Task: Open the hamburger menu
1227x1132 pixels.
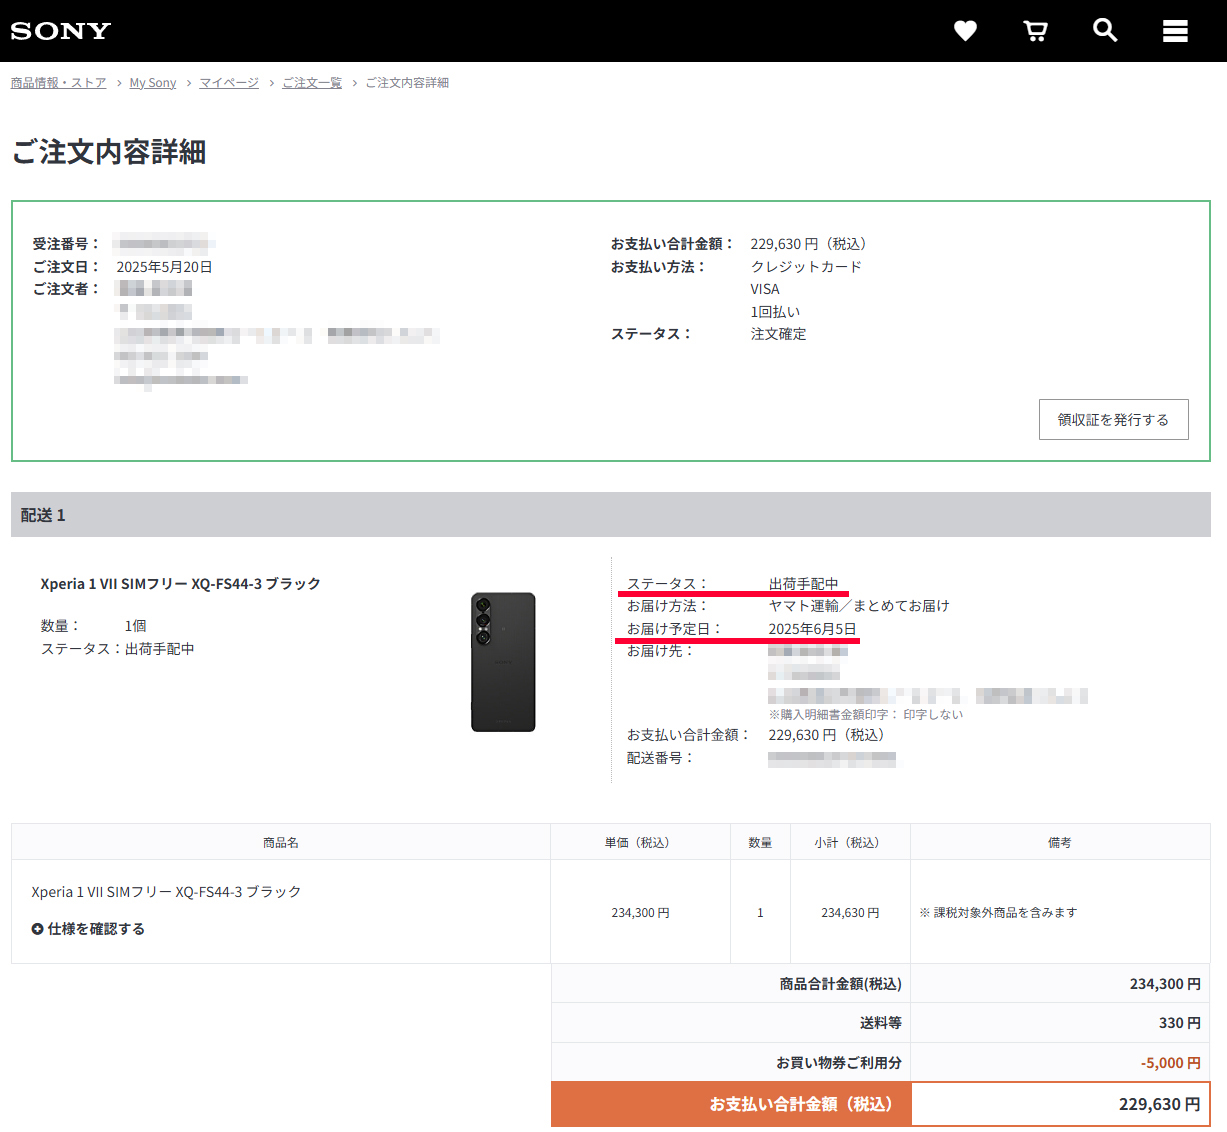Action: click(x=1175, y=31)
